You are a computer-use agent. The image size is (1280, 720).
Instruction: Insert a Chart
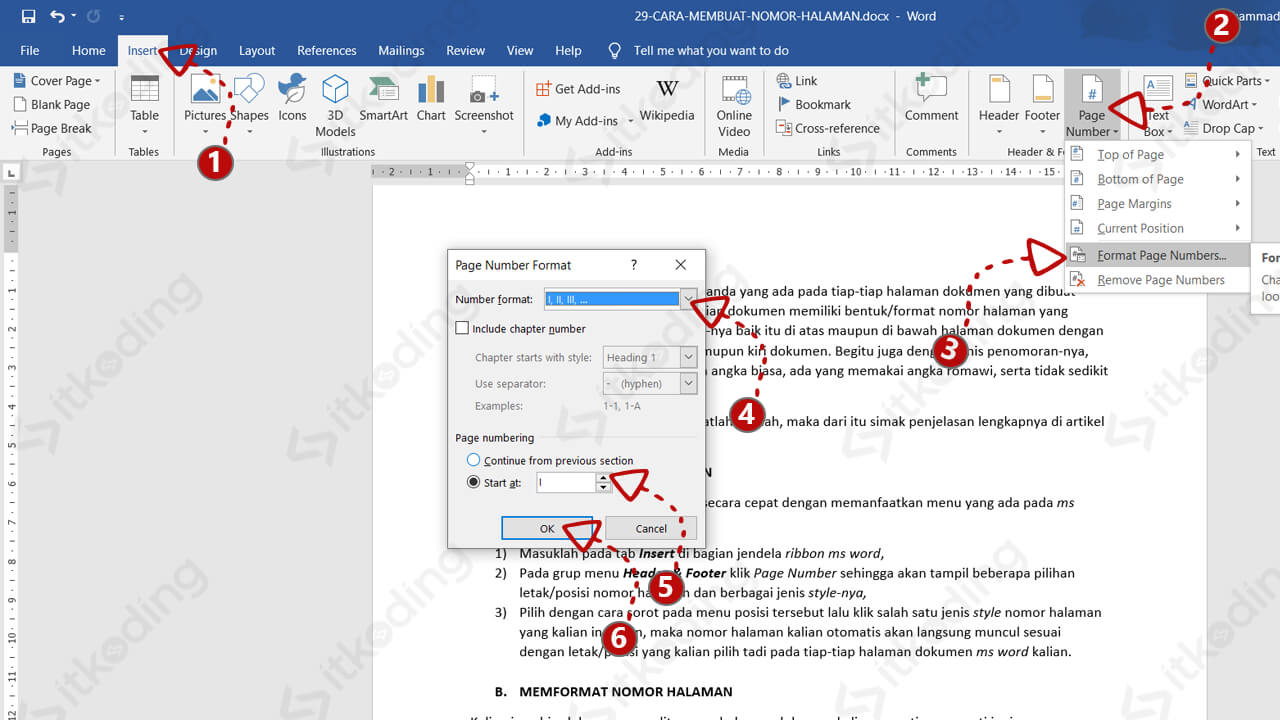coord(431,98)
